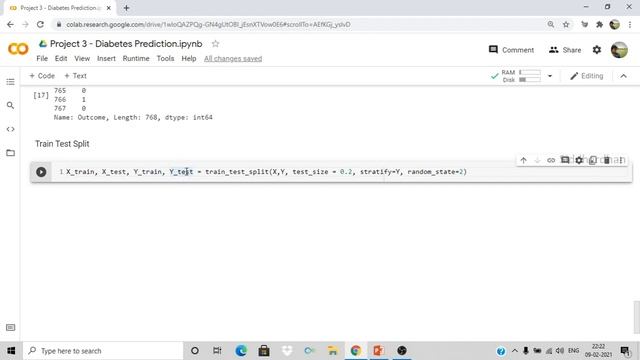Open the Edit menu

point(61,58)
